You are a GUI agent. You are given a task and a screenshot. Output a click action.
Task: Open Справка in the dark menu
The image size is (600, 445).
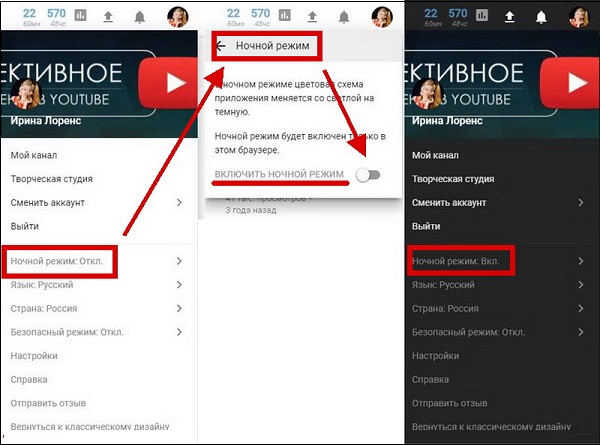point(430,380)
